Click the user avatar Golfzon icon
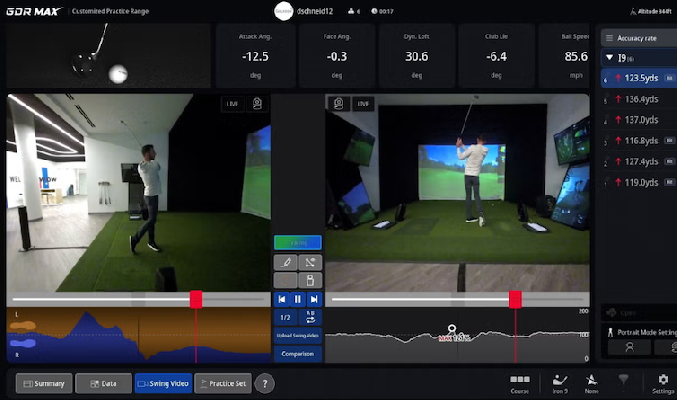Image resolution: width=677 pixels, height=400 pixels. 284,11
